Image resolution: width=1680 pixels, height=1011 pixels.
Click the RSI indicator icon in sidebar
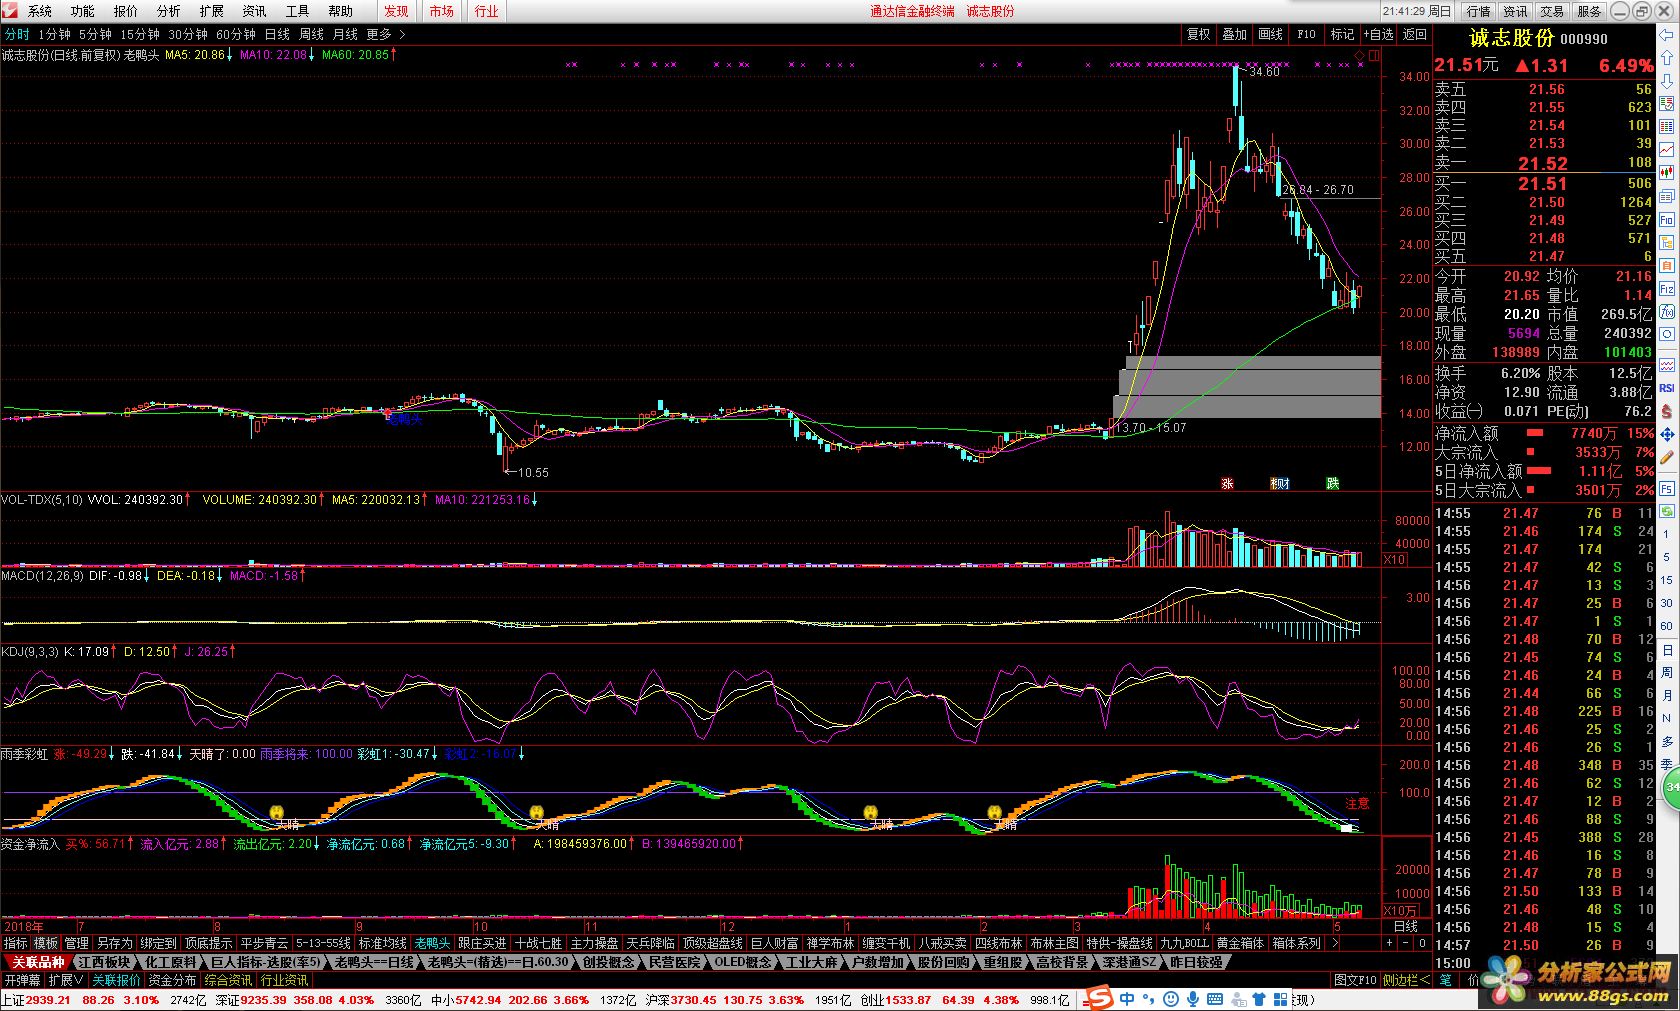(1667, 387)
